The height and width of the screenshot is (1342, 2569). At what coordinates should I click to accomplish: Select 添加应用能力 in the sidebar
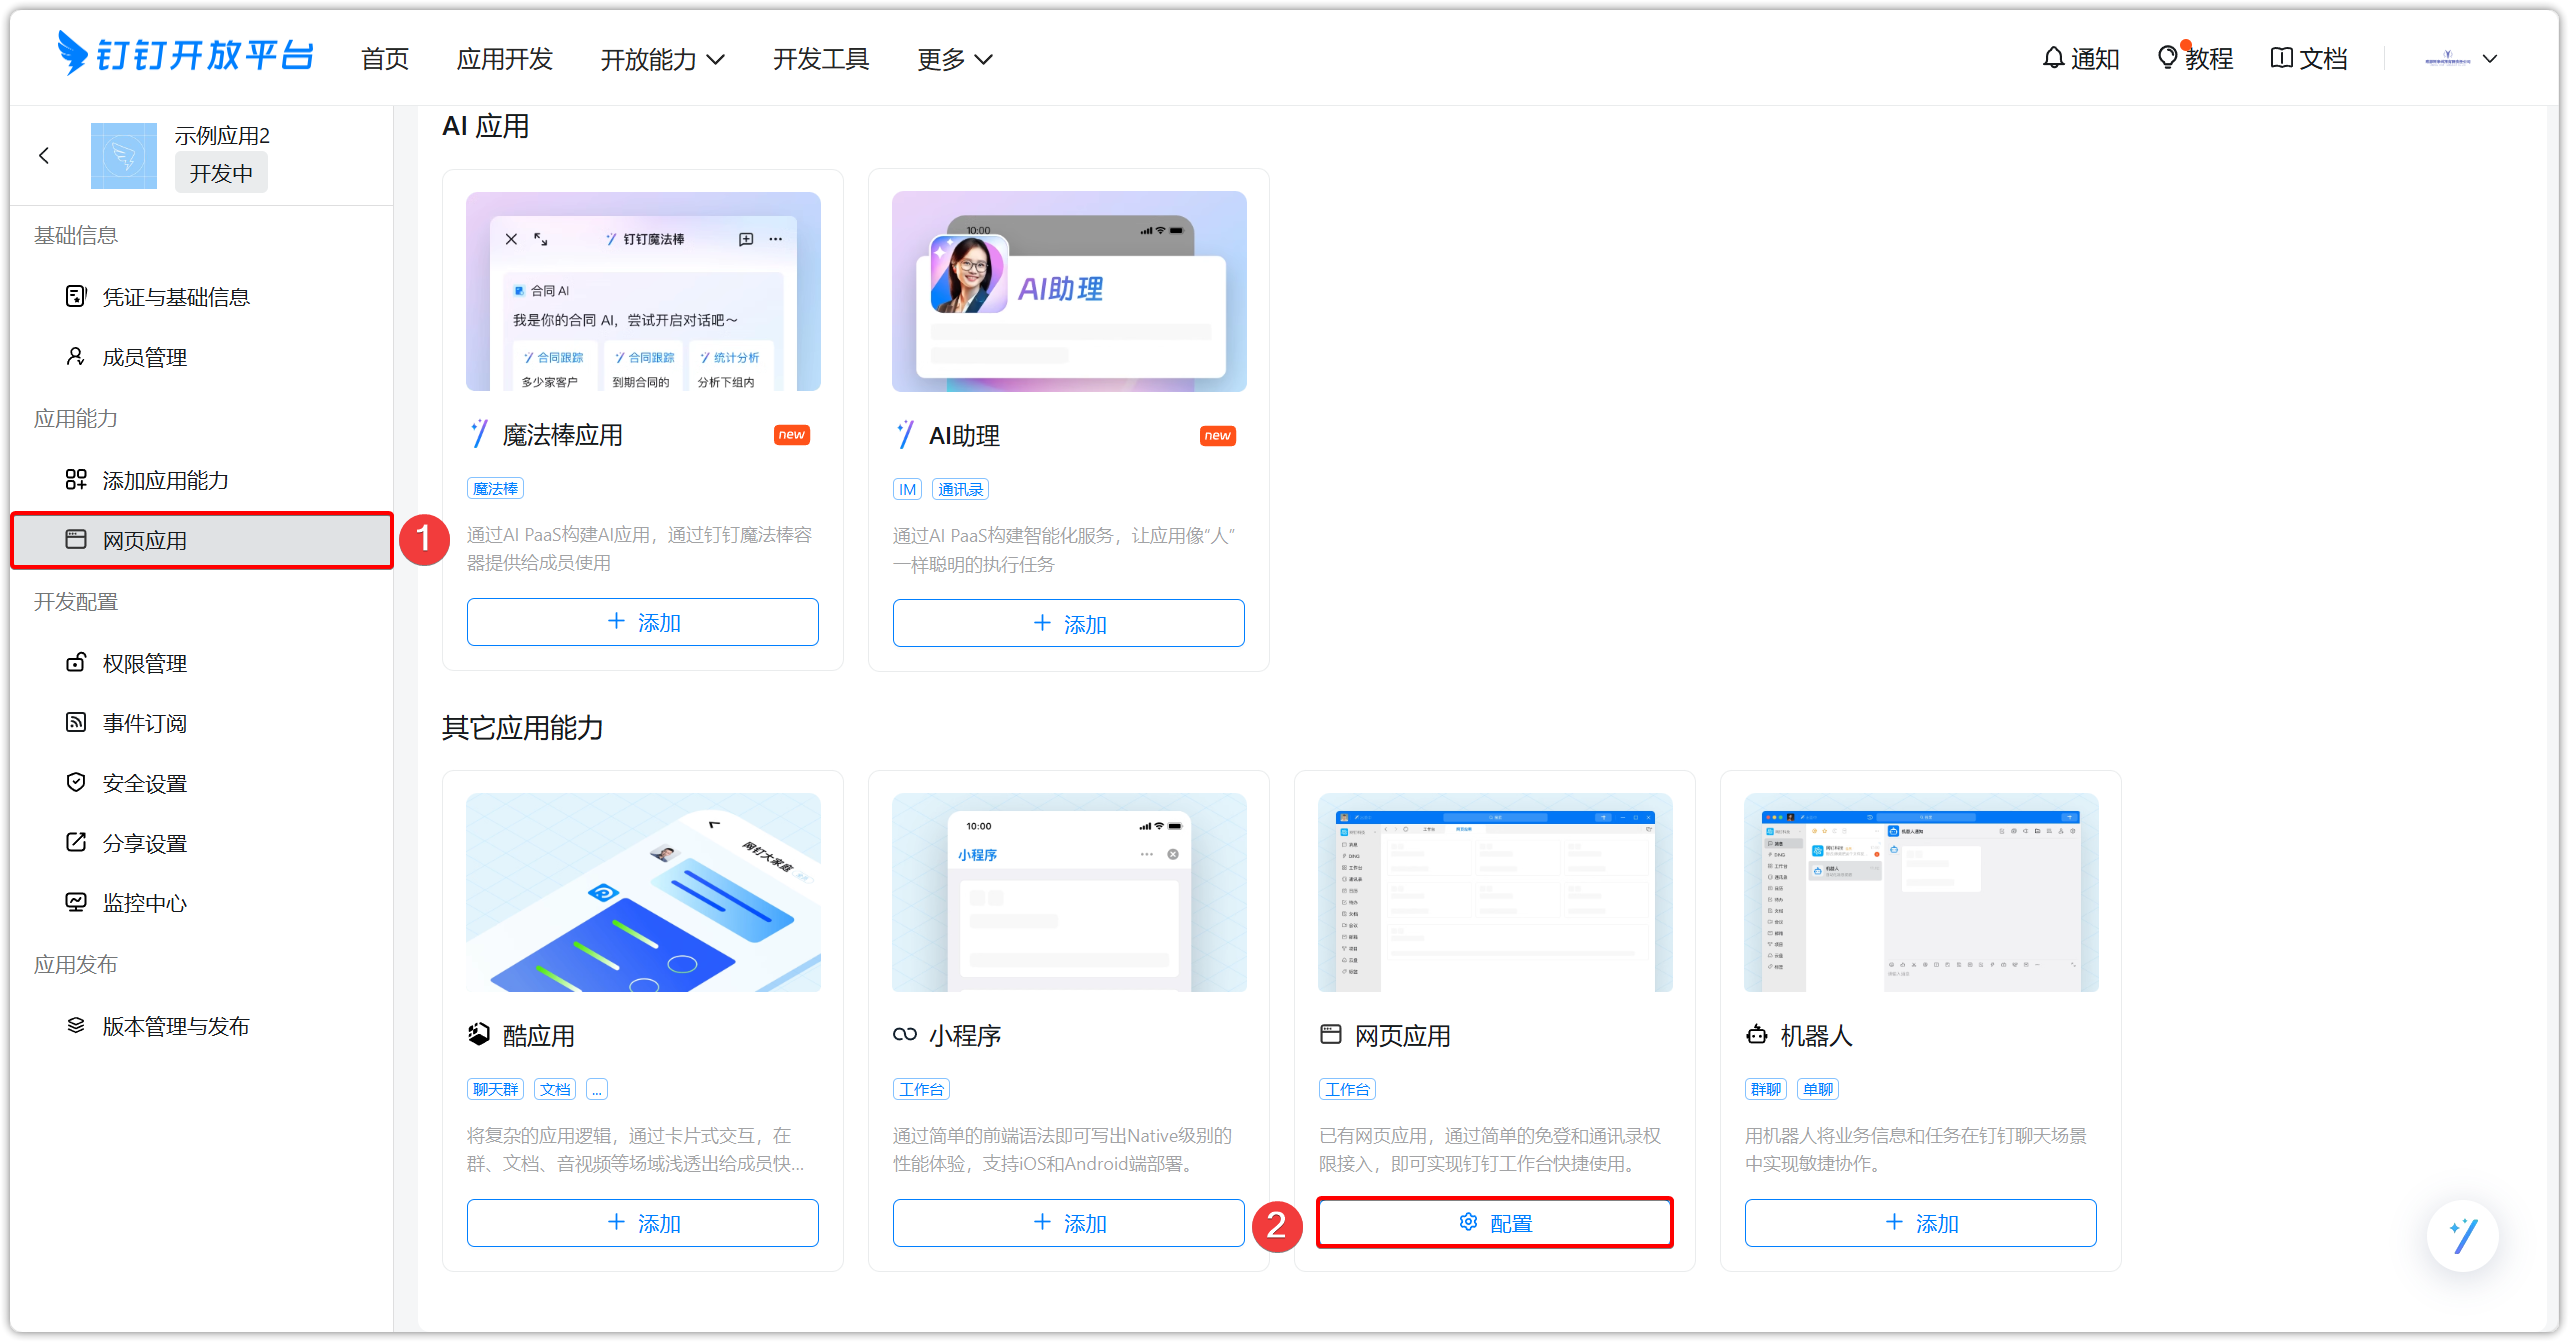click(202, 480)
